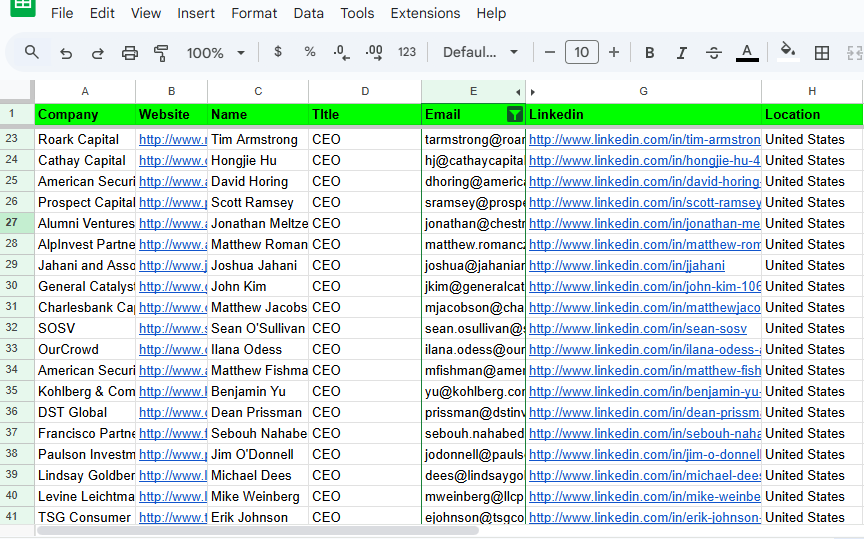
Task: Undo the last action
Action: pos(66,53)
